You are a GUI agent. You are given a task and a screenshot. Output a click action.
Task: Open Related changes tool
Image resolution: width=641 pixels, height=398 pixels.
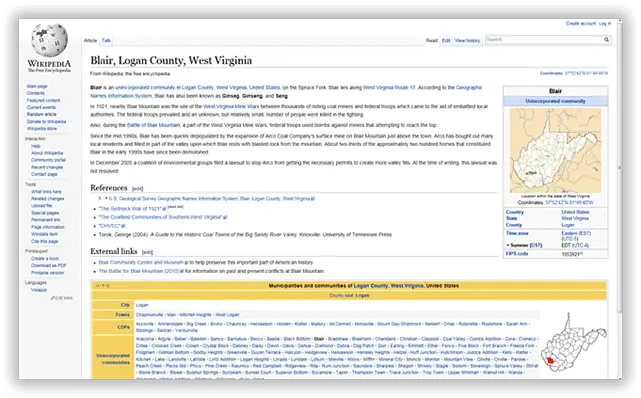point(48,199)
